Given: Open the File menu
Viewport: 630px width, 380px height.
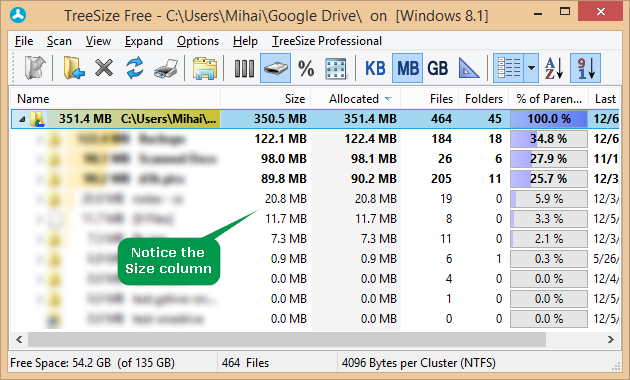Looking at the screenshot, I should coord(24,41).
